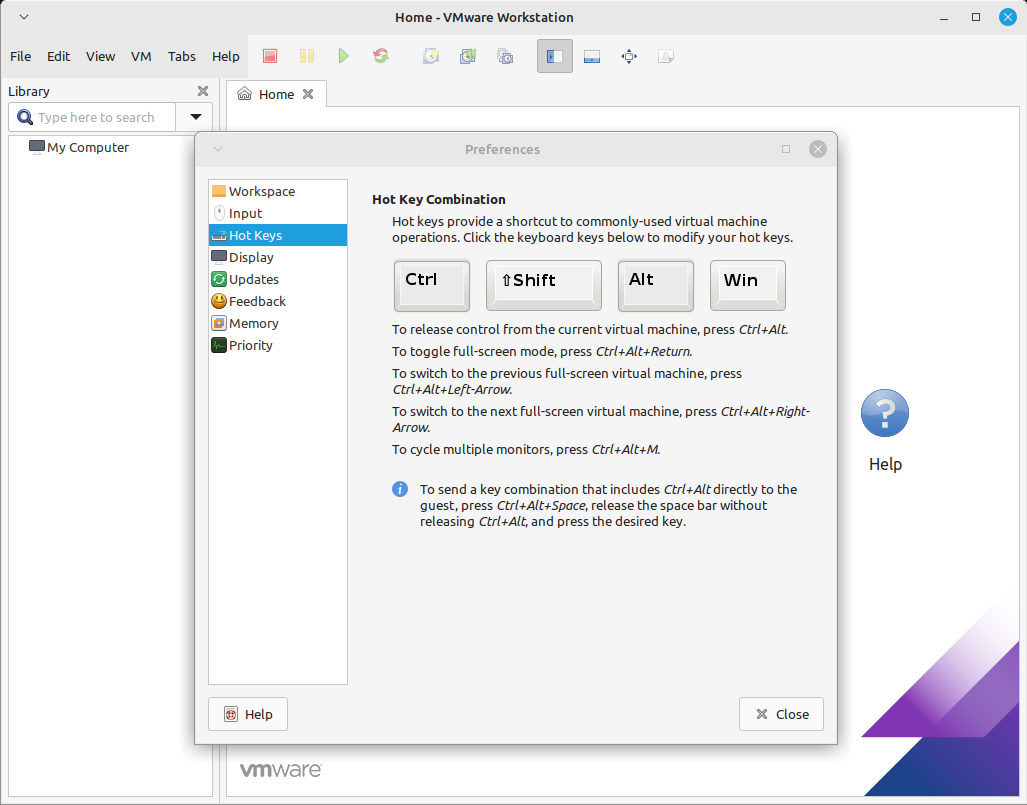This screenshot has height=805, width=1027.
Task: Close the VMware Workstation window
Action: [1008, 17]
